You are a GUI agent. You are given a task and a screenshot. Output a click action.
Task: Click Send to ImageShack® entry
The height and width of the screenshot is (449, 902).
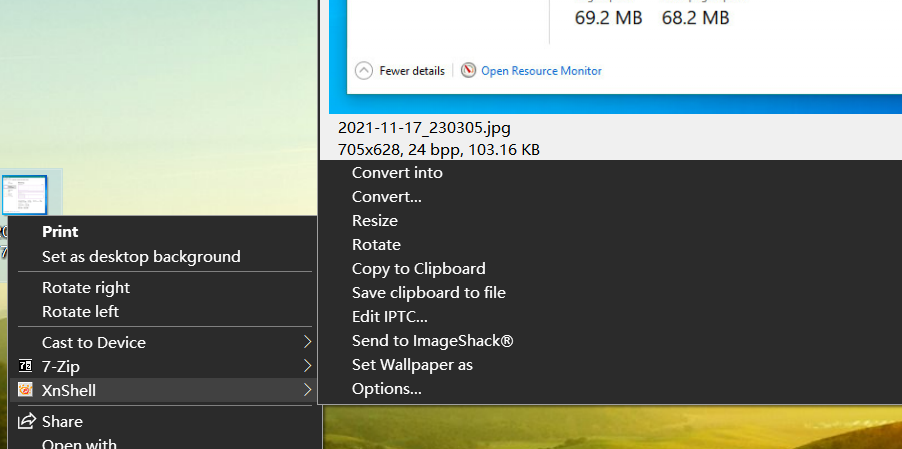click(433, 340)
